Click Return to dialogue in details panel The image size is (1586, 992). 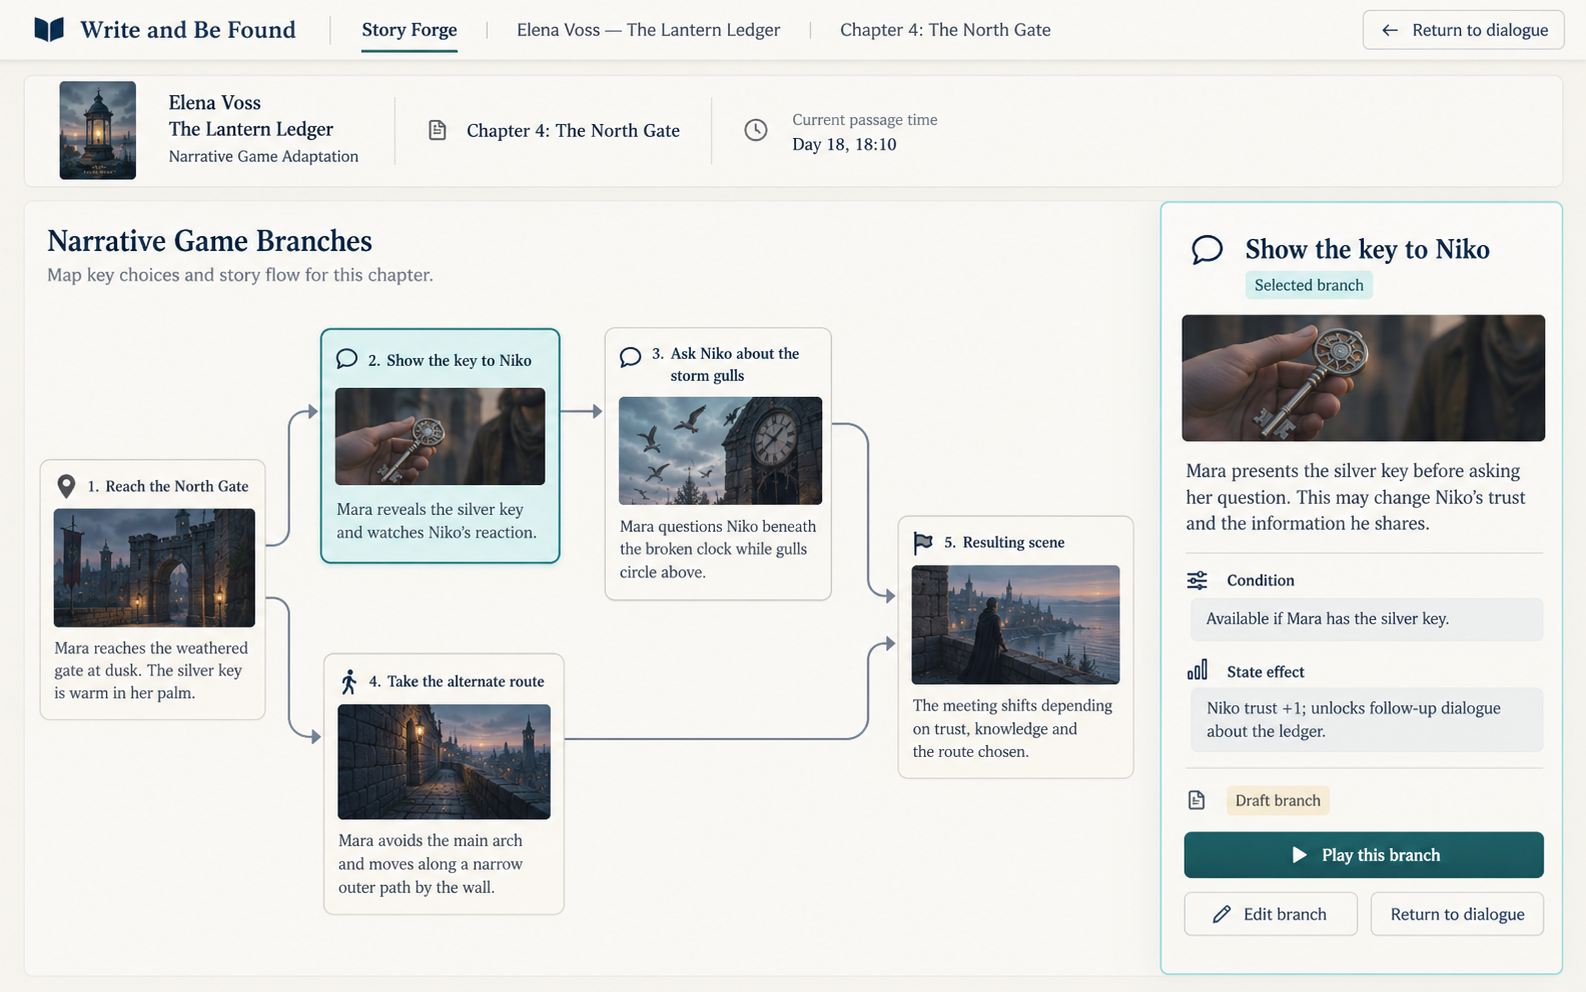(1457, 914)
